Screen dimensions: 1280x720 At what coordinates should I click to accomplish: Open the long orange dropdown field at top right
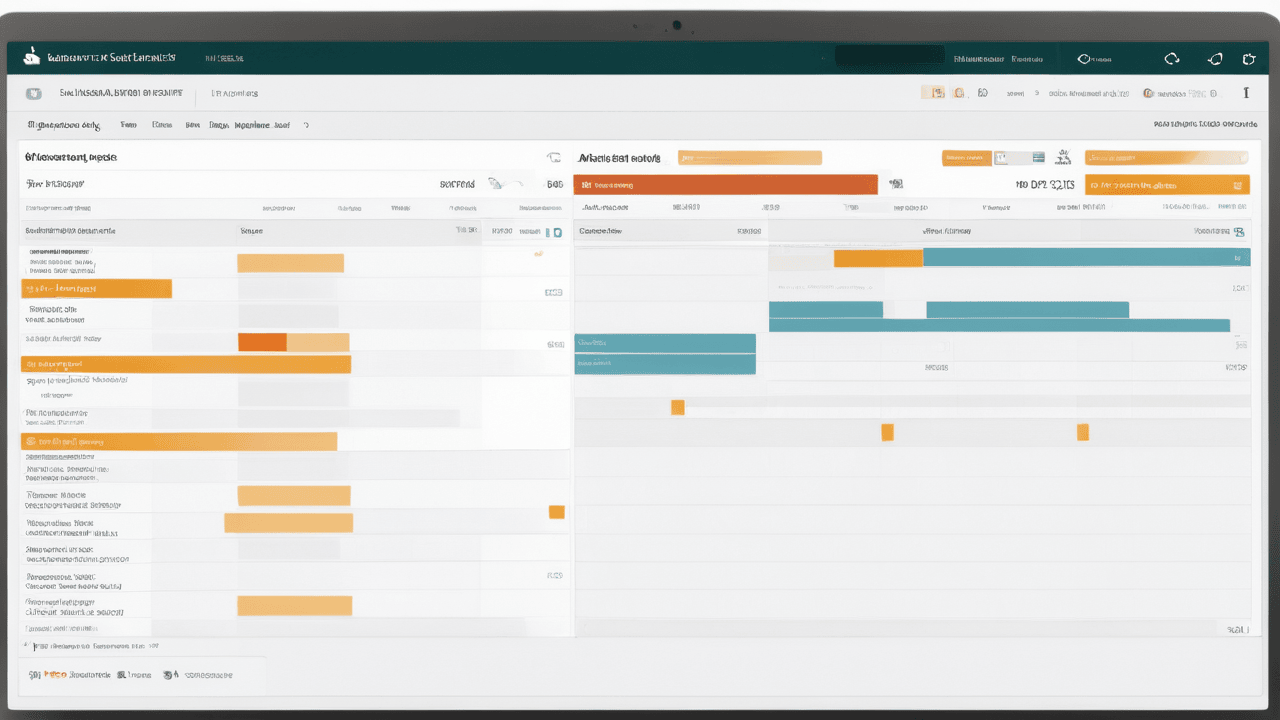1166,158
